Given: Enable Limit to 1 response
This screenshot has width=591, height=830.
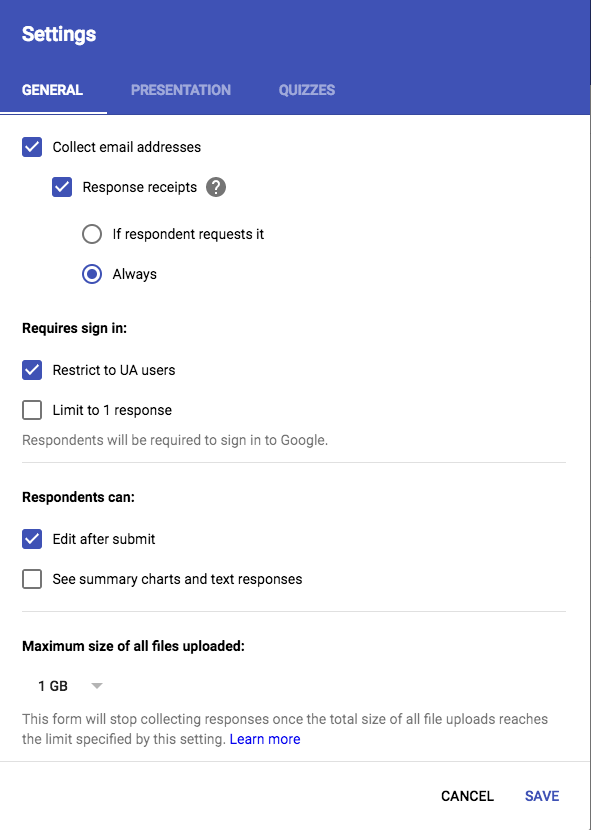Looking at the screenshot, I should 31,410.
